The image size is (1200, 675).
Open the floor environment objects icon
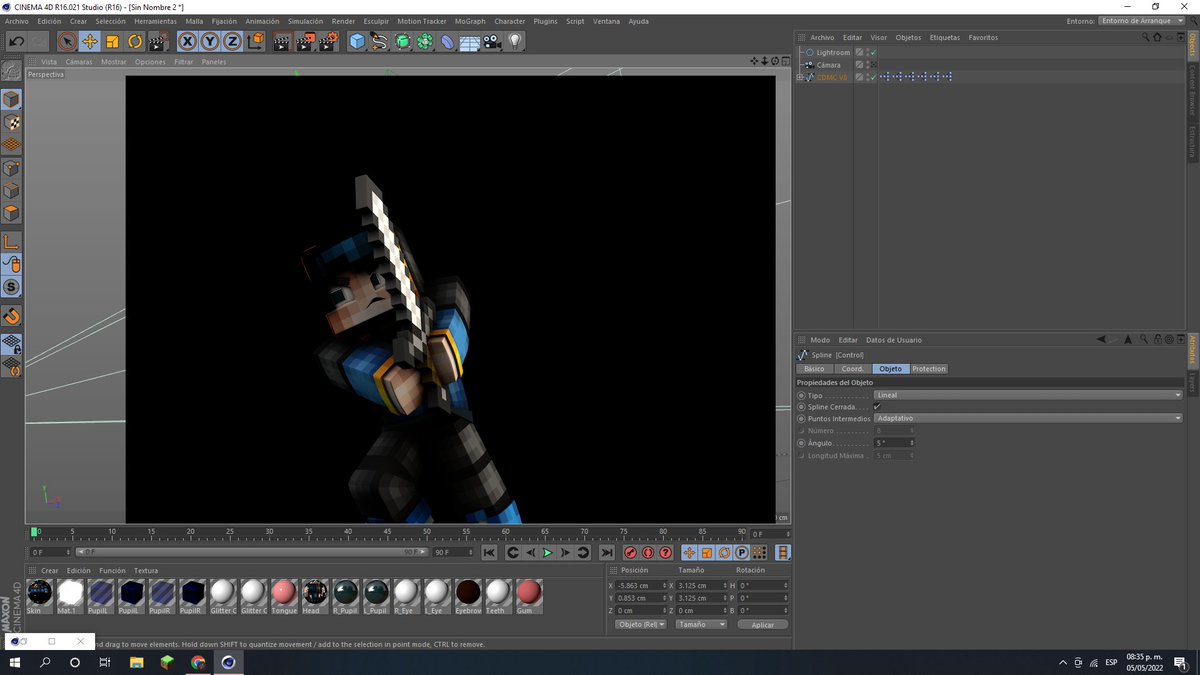(469, 41)
